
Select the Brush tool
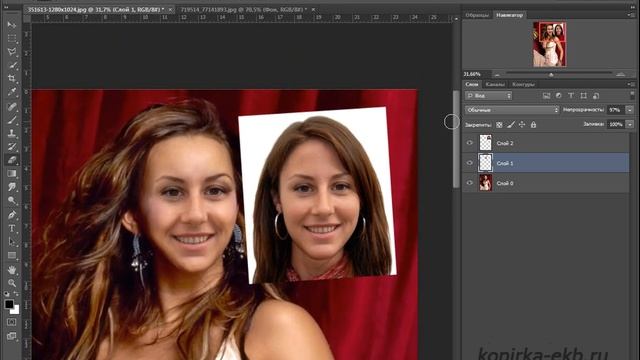(x=12, y=120)
